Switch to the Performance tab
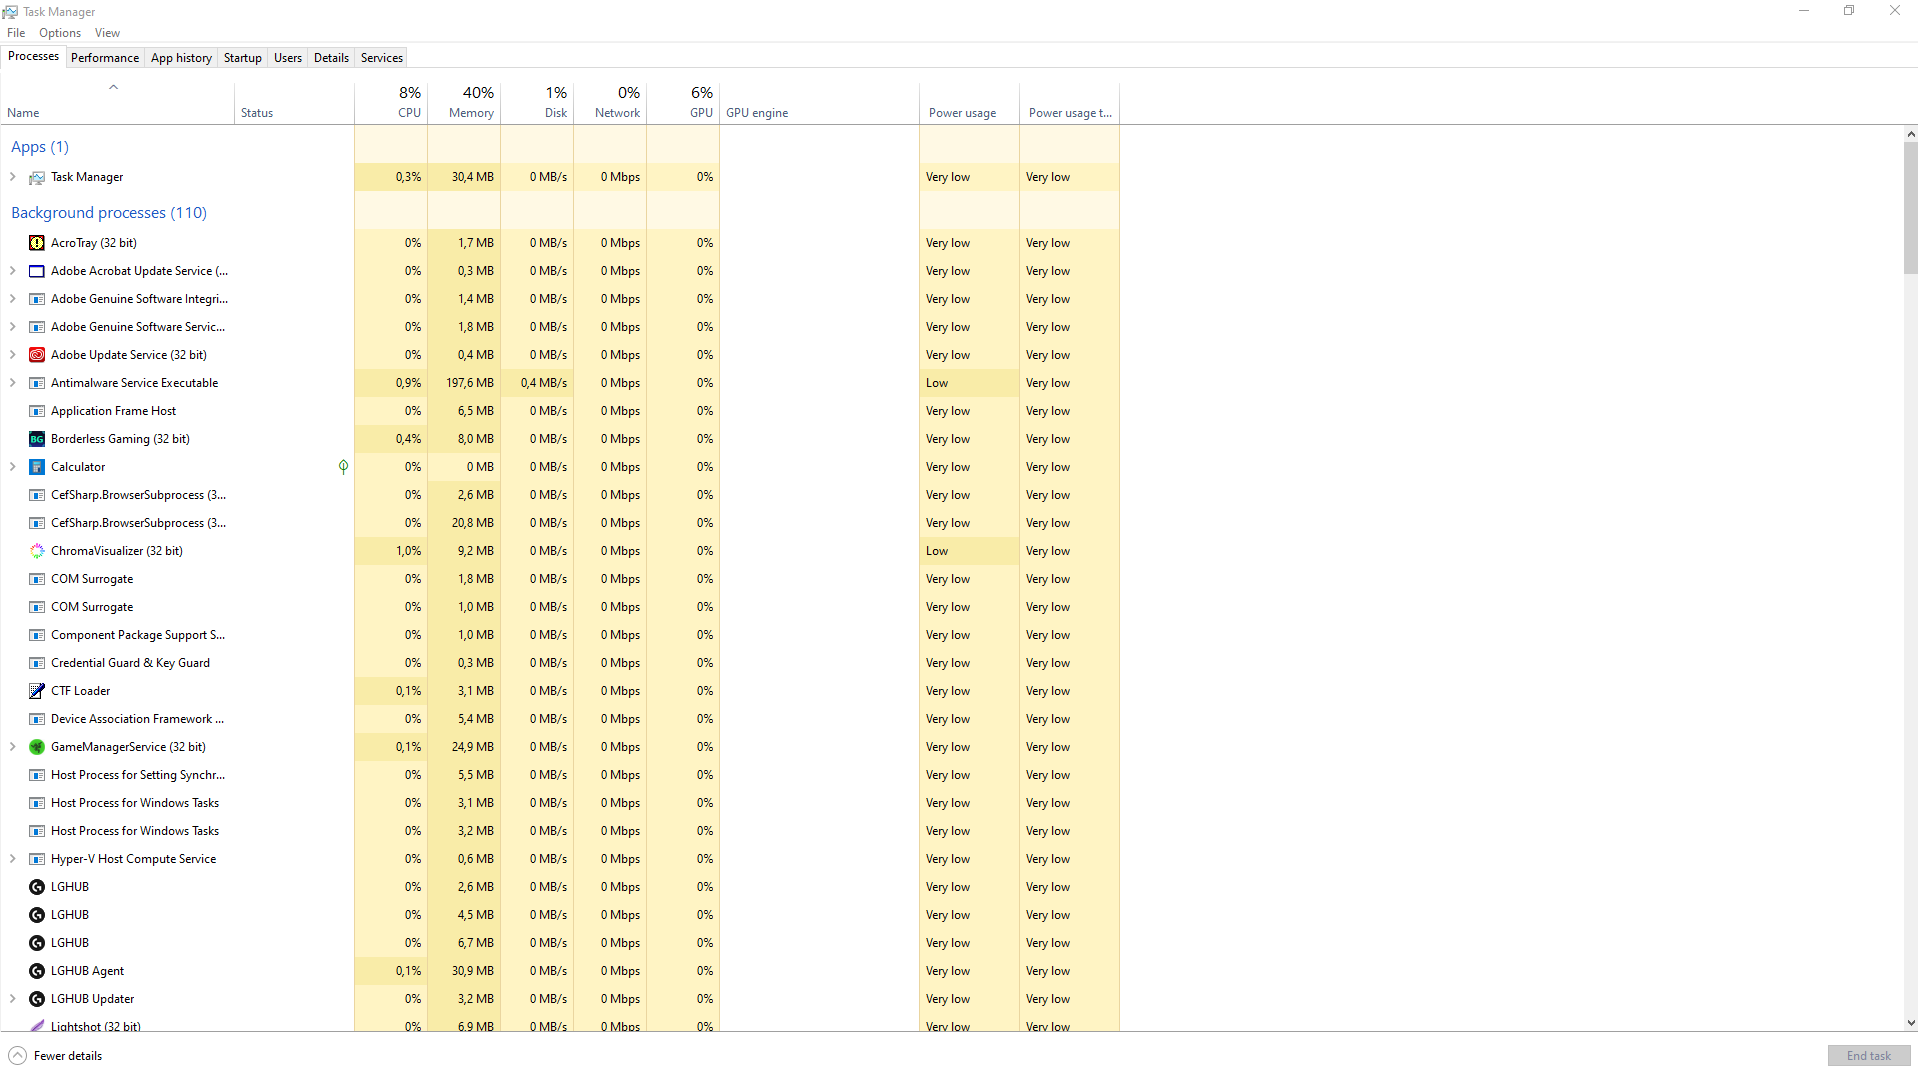1918x1078 pixels. (105, 58)
